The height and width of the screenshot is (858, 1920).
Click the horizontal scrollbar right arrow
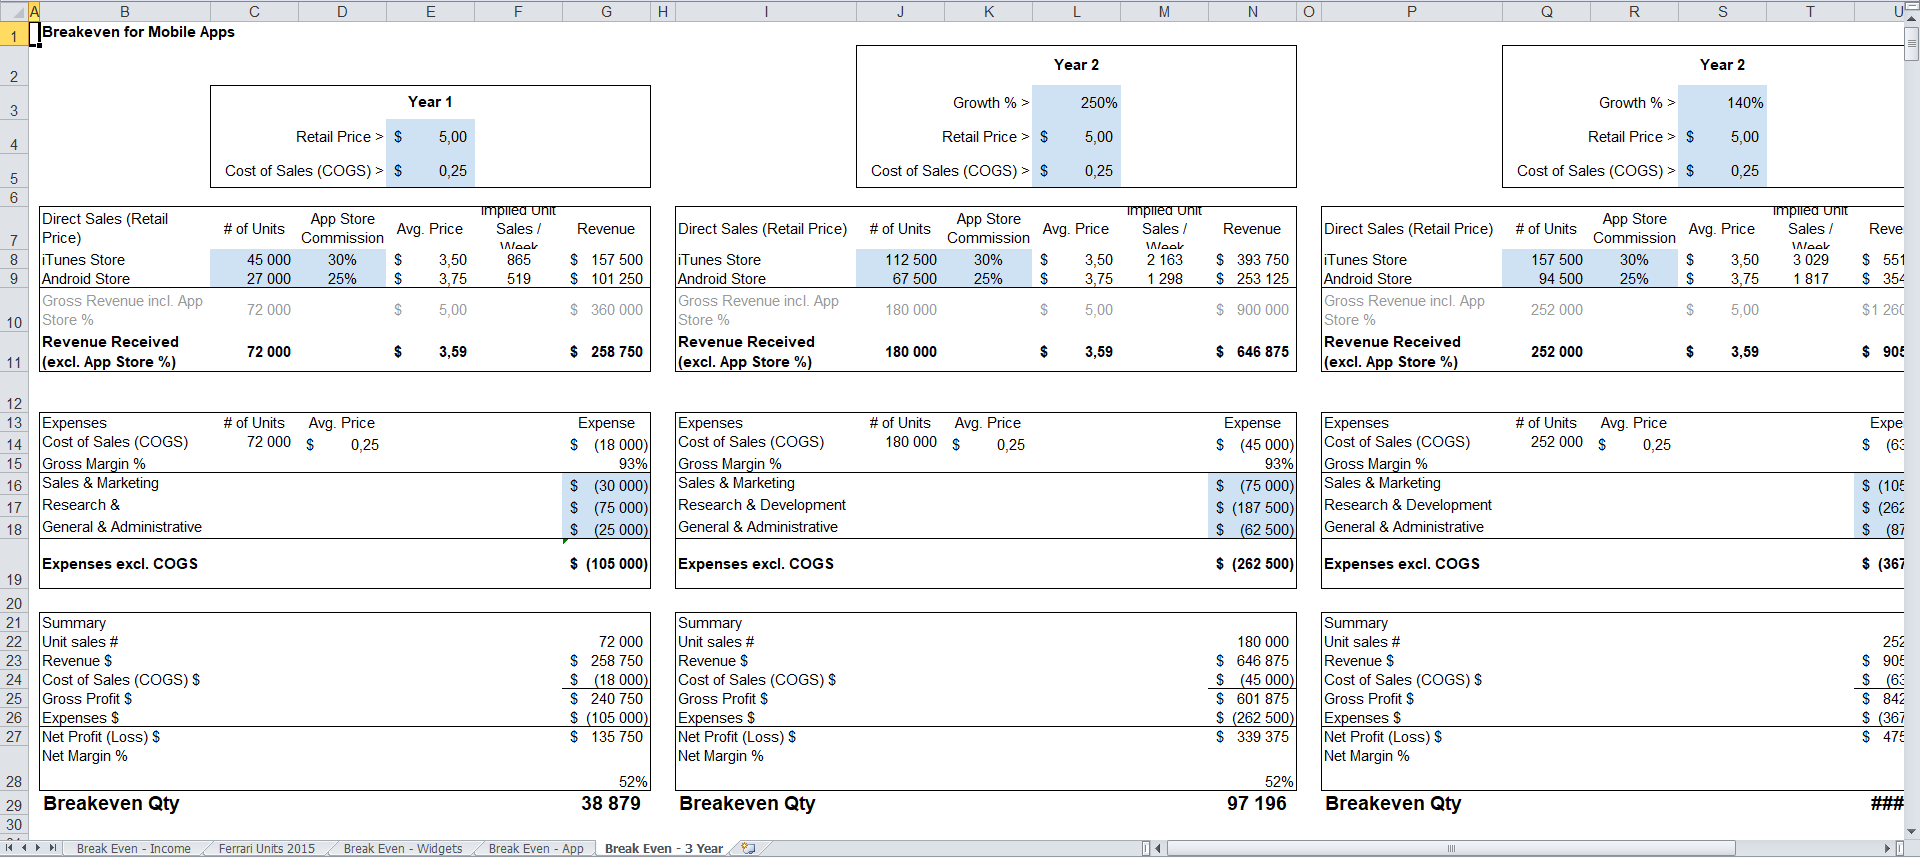(x=1887, y=848)
